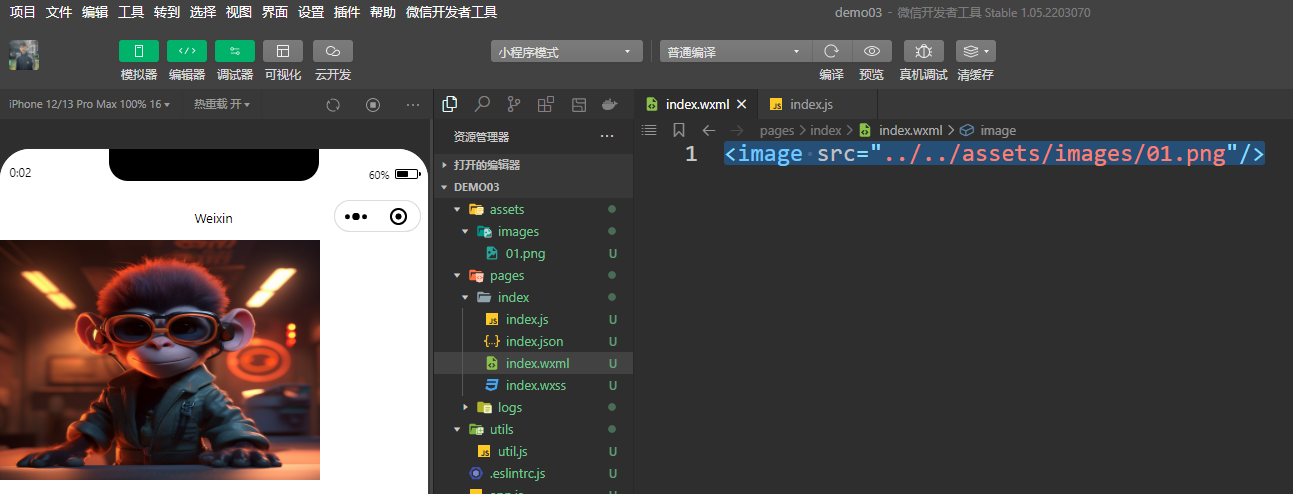Image resolution: width=1293 pixels, height=494 pixels.
Task: Click the simulator stop icon
Action: click(x=373, y=104)
